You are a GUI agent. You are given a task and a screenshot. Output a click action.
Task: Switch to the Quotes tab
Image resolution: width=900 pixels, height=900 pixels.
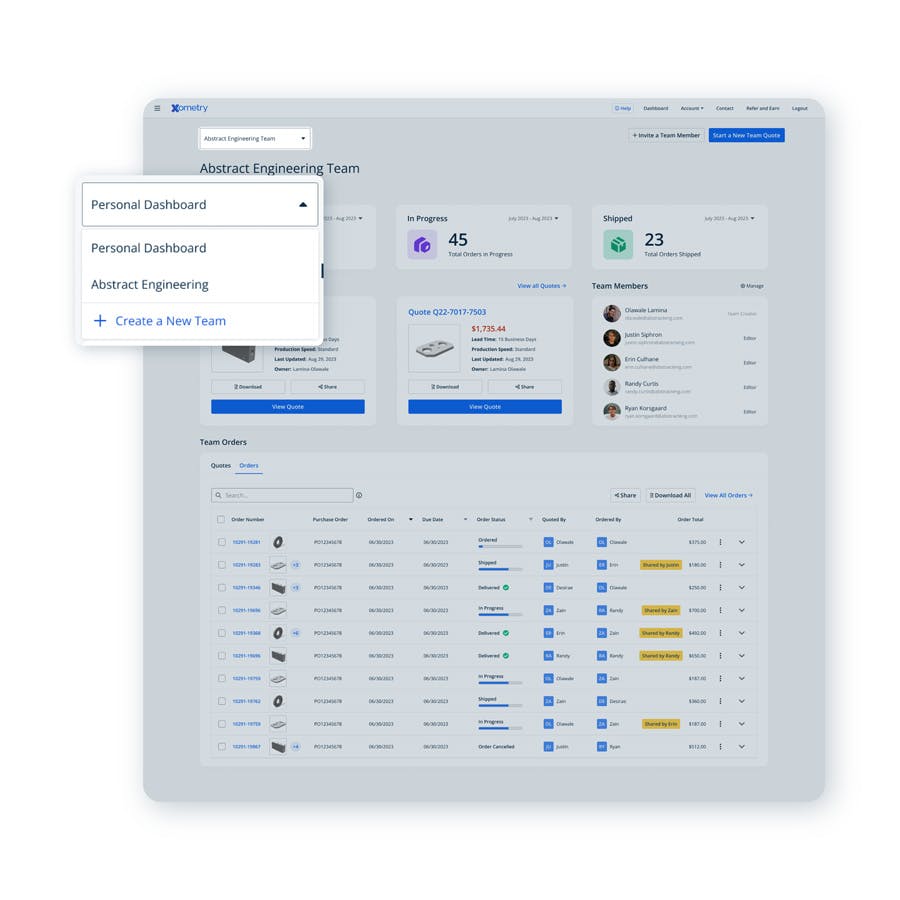click(x=220, y=465)
